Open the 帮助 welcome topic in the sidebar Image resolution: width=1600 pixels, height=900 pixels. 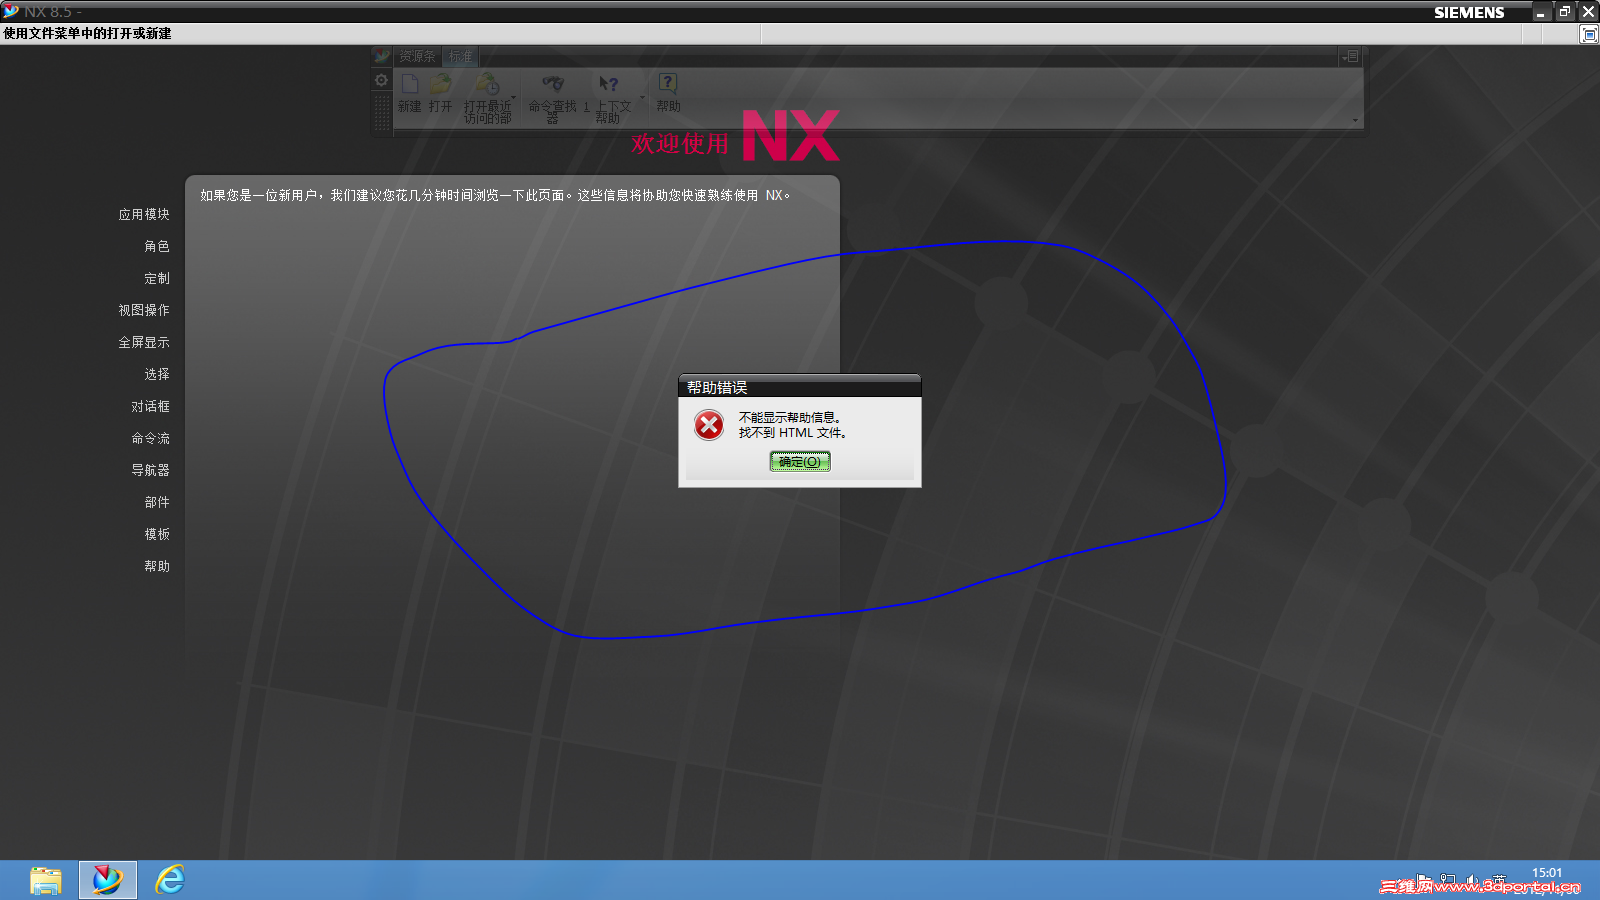click(x=157, y=566)
